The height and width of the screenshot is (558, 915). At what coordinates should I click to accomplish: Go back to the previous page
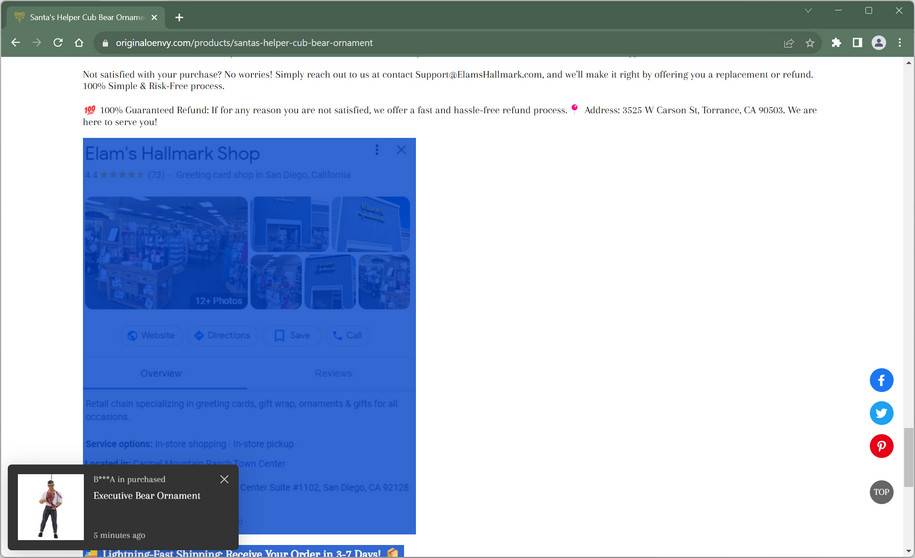pyautogui.click(x=16, y=43)
